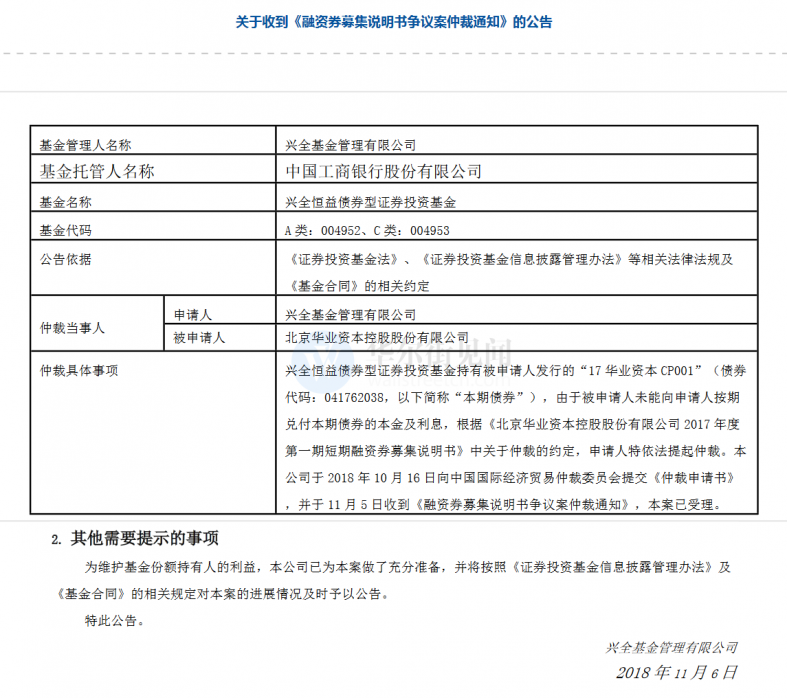Click '兴全恒益债券型证券投资基金' fund name value
Viewport: 787px width, 698px height.
[x=370, y=202]
